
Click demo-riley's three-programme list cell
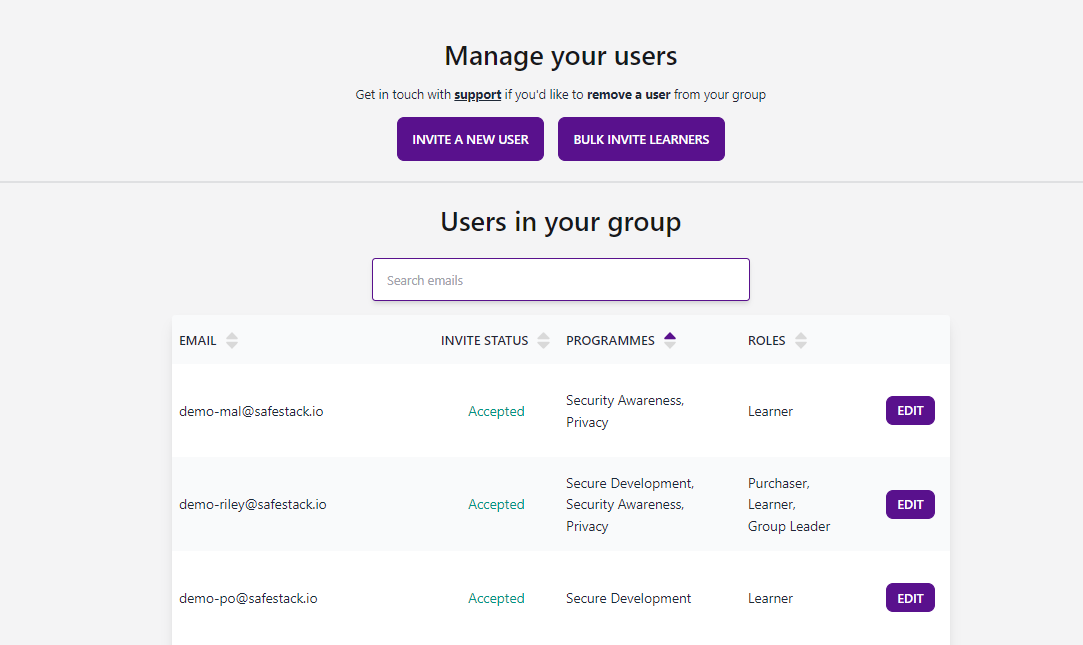point(630,505)
